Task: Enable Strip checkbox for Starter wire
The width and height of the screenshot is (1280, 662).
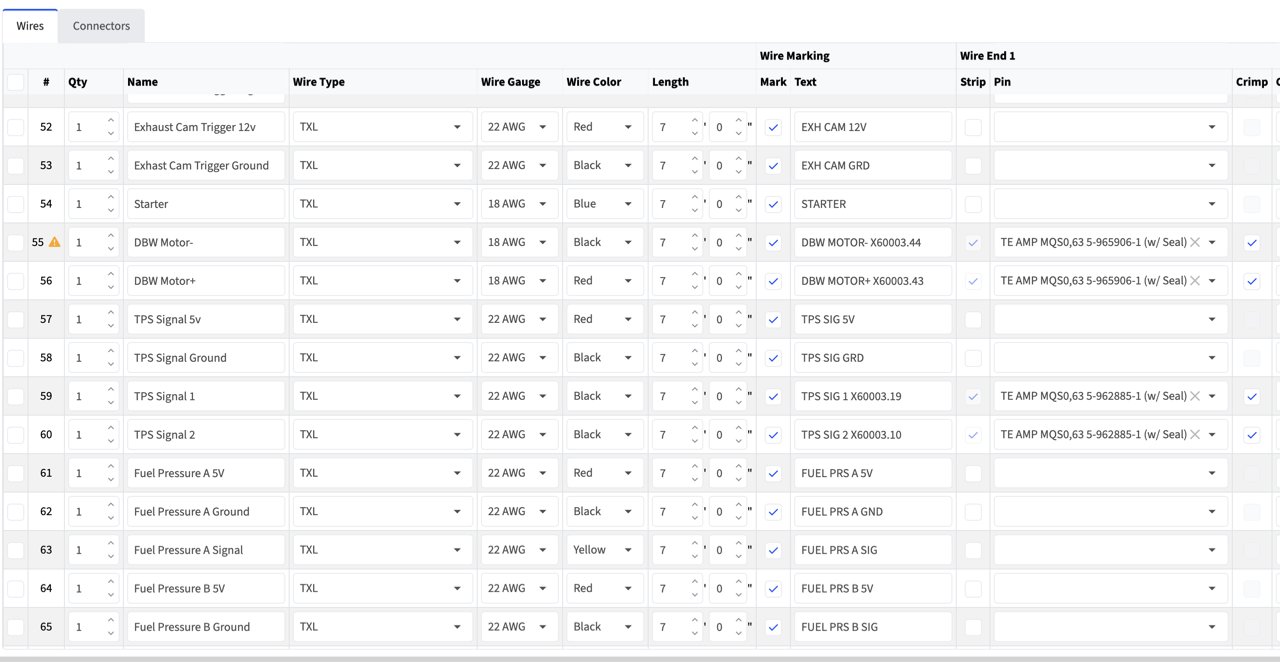Action: (973, 204)
